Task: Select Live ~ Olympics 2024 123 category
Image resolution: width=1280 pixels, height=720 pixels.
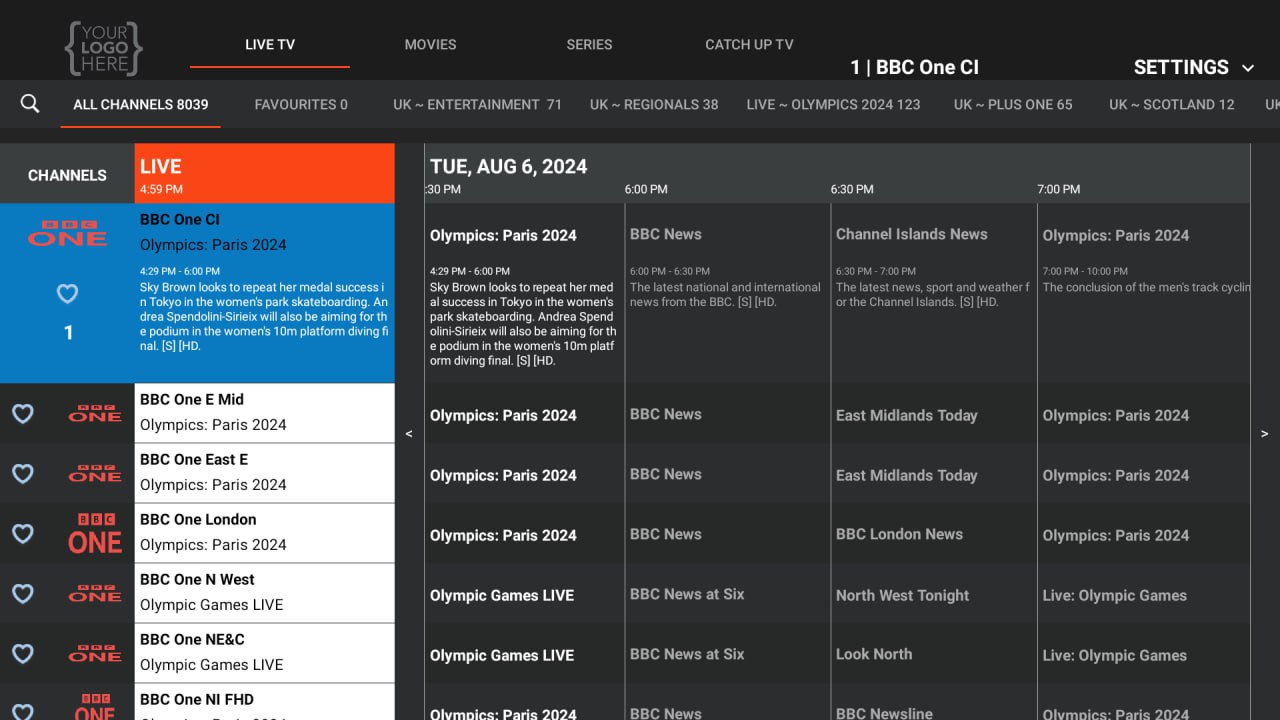Action: click(x=833, y=104)
